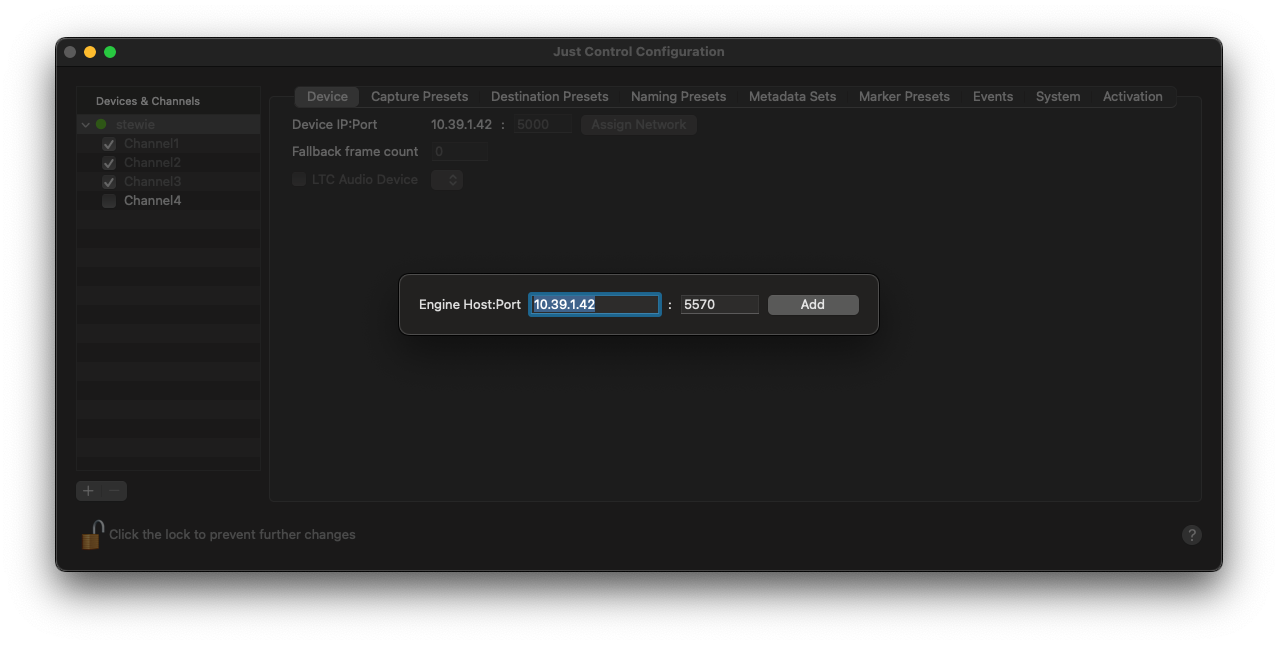The height and width of the screenshot is (645, 1278).
Task: Click the Fallback frame count field
Action: (460, 152)
